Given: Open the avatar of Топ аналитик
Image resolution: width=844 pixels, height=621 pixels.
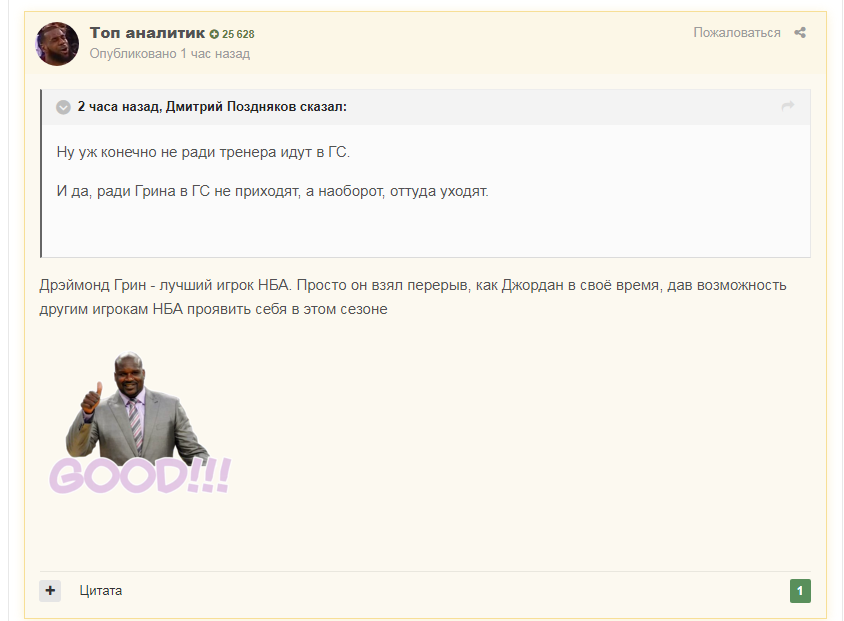Looking at the screenshot, I should tap(57, 44).
